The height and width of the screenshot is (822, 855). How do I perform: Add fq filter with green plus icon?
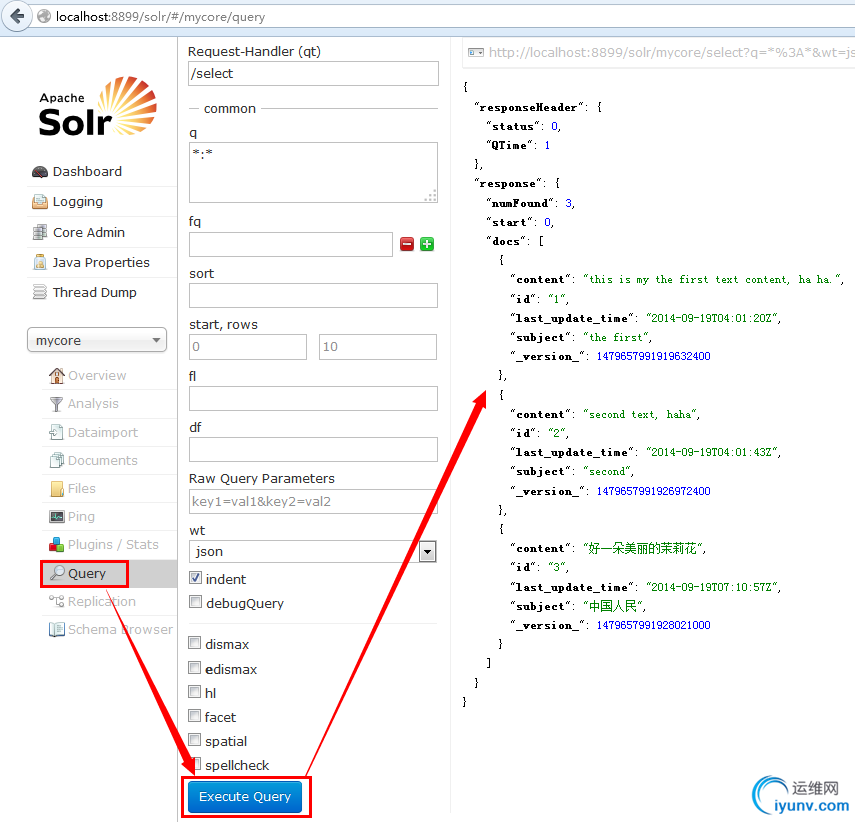pos(427,244)
